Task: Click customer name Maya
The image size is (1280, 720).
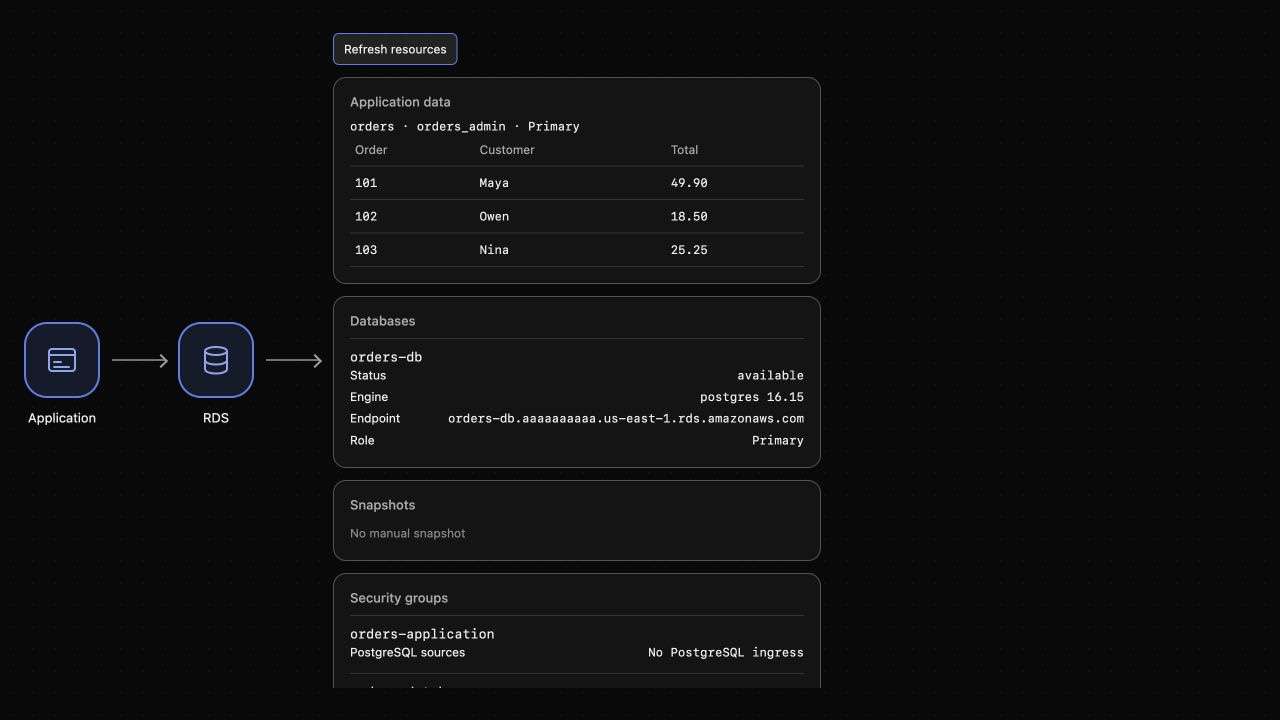Action: (494, 183)
